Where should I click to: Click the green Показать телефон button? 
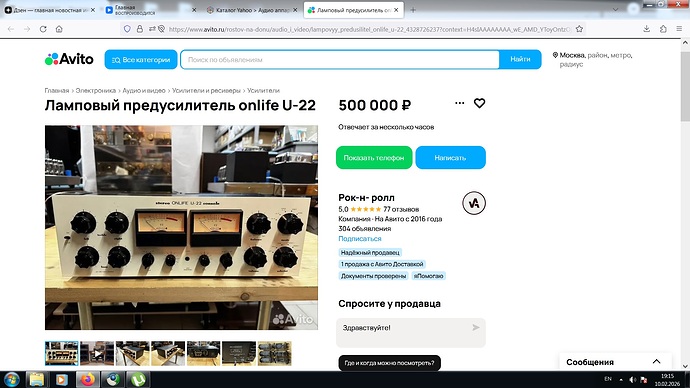(374, 157)
